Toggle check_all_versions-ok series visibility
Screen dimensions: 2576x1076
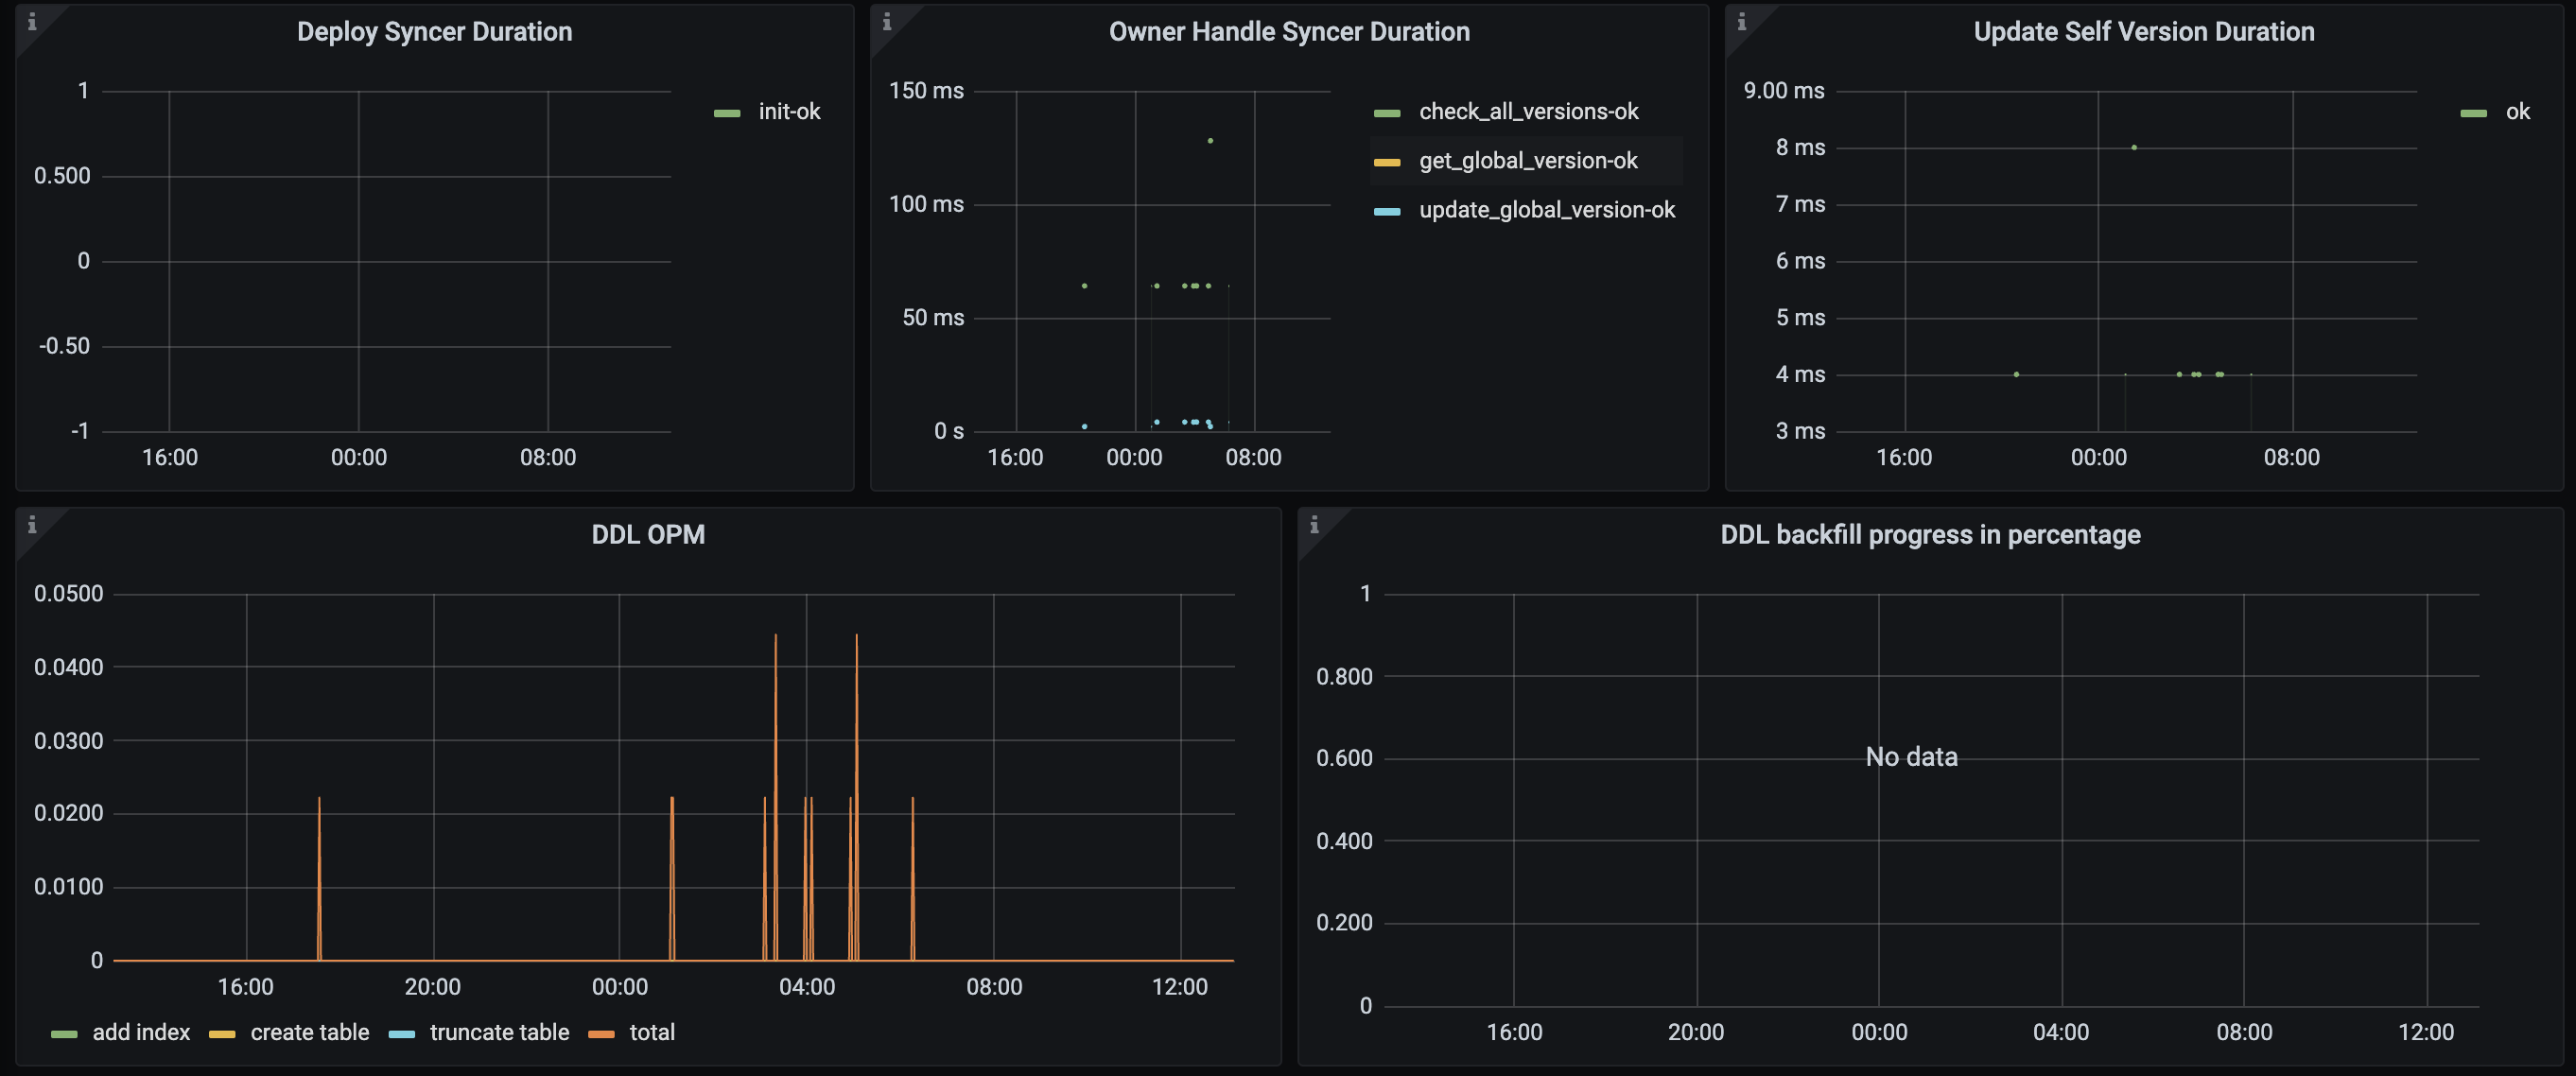1528,112
